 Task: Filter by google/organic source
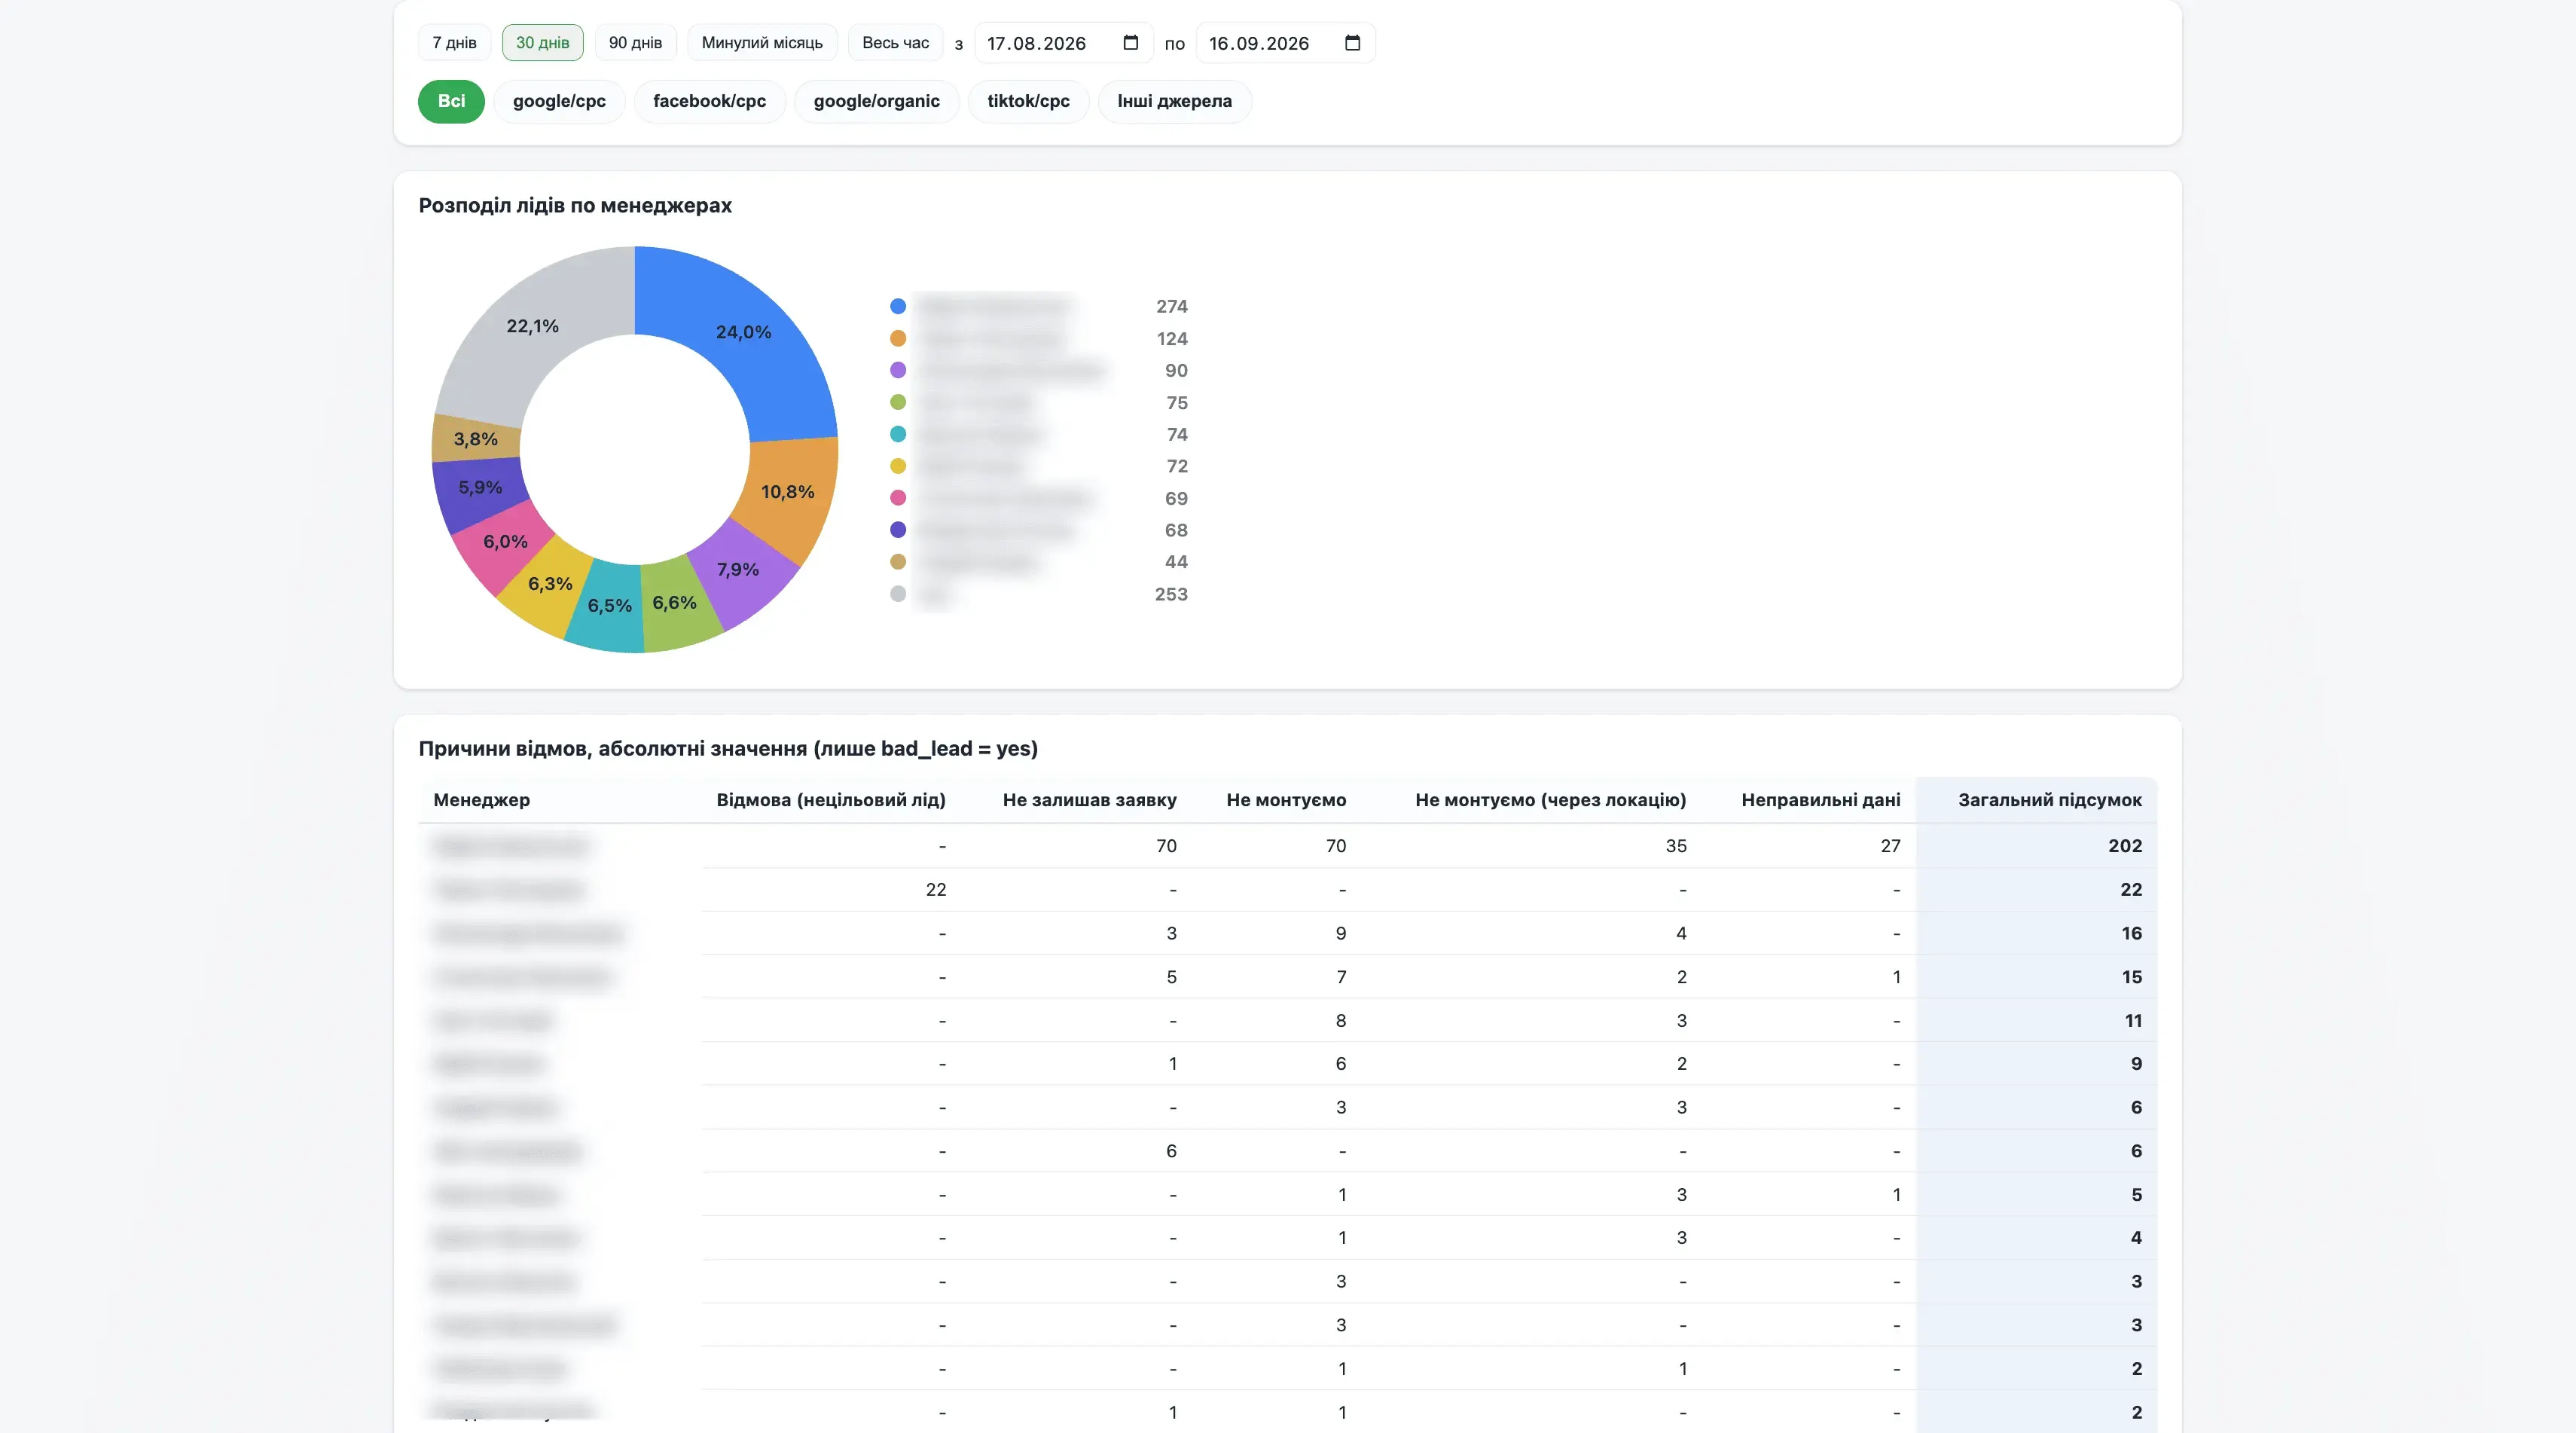pos(876,101)
